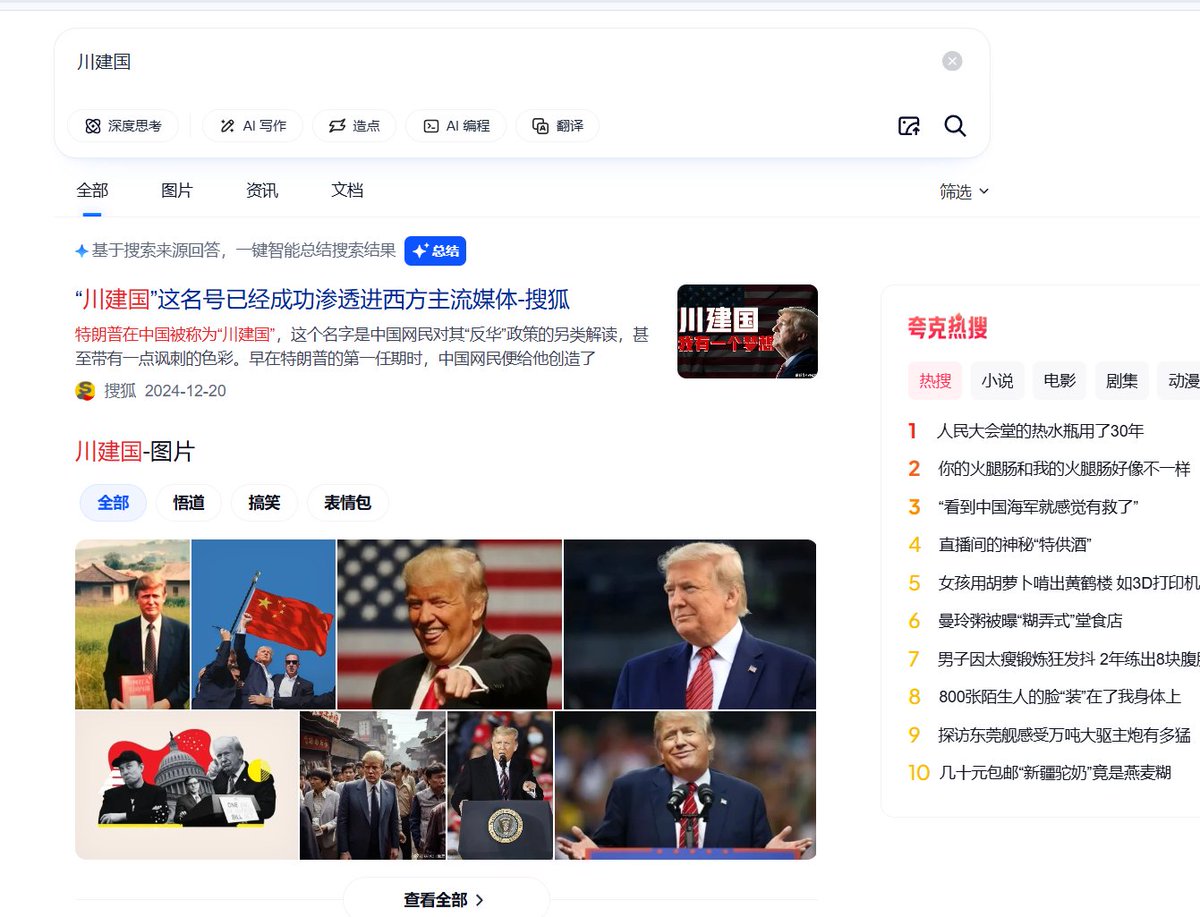Open hot search “看到中国海军就感觉有救了”
1200x917 pixels.
[1038, 507]
